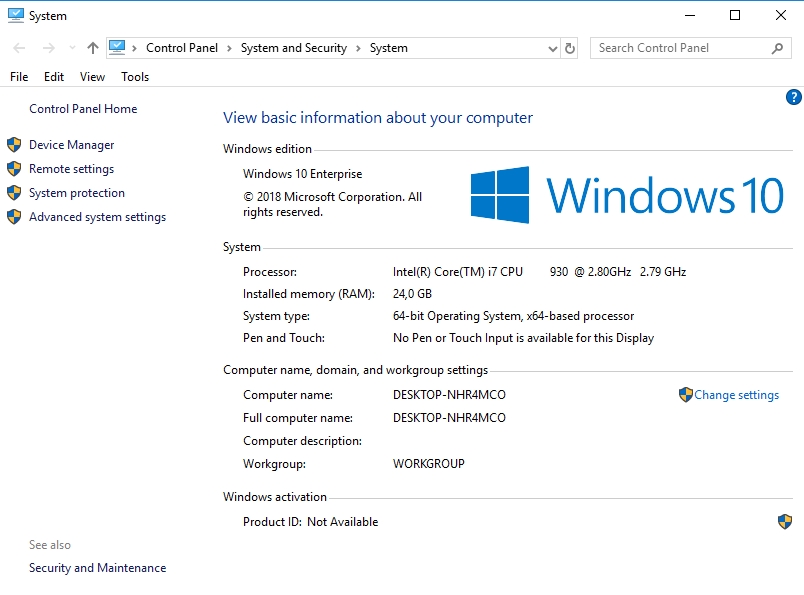Expand the chevron before Control Panel breadcrumb

click(134, 49)
